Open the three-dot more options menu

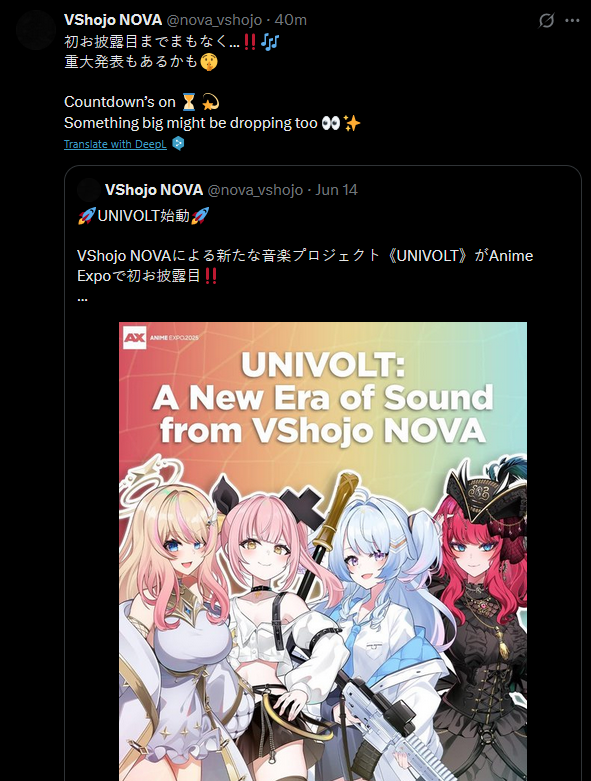click(572, 20)
